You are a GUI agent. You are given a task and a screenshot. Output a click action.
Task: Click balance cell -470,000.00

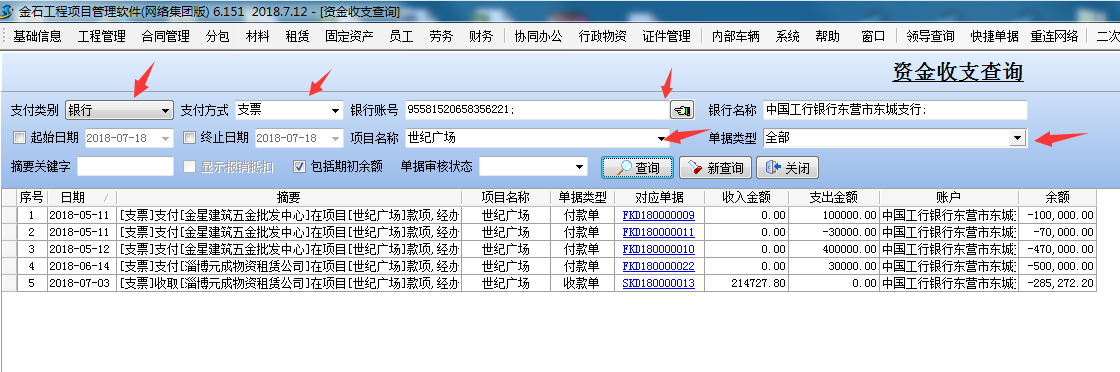(1058, 249)
